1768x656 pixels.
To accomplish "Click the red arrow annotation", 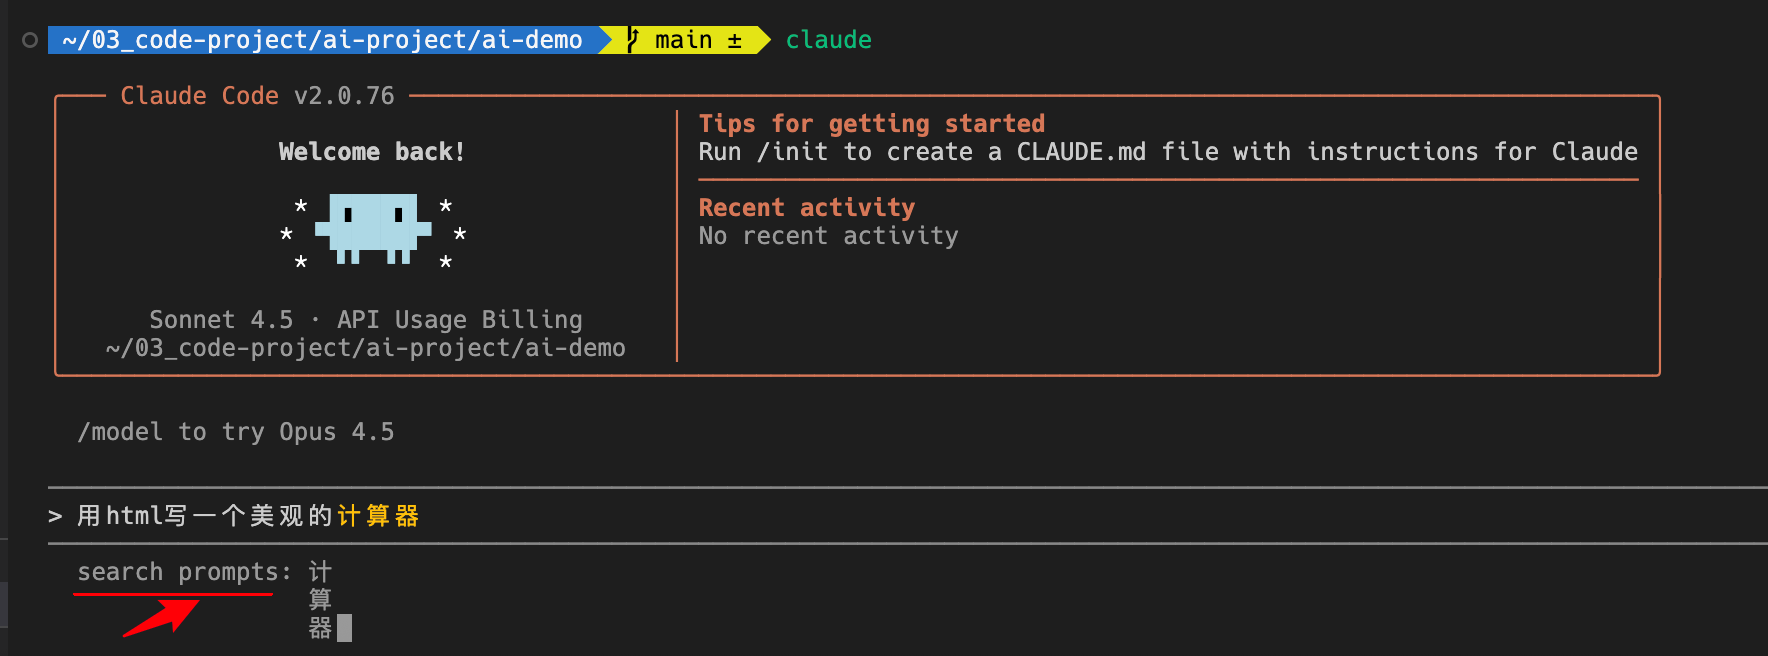I will click(161, 616).
